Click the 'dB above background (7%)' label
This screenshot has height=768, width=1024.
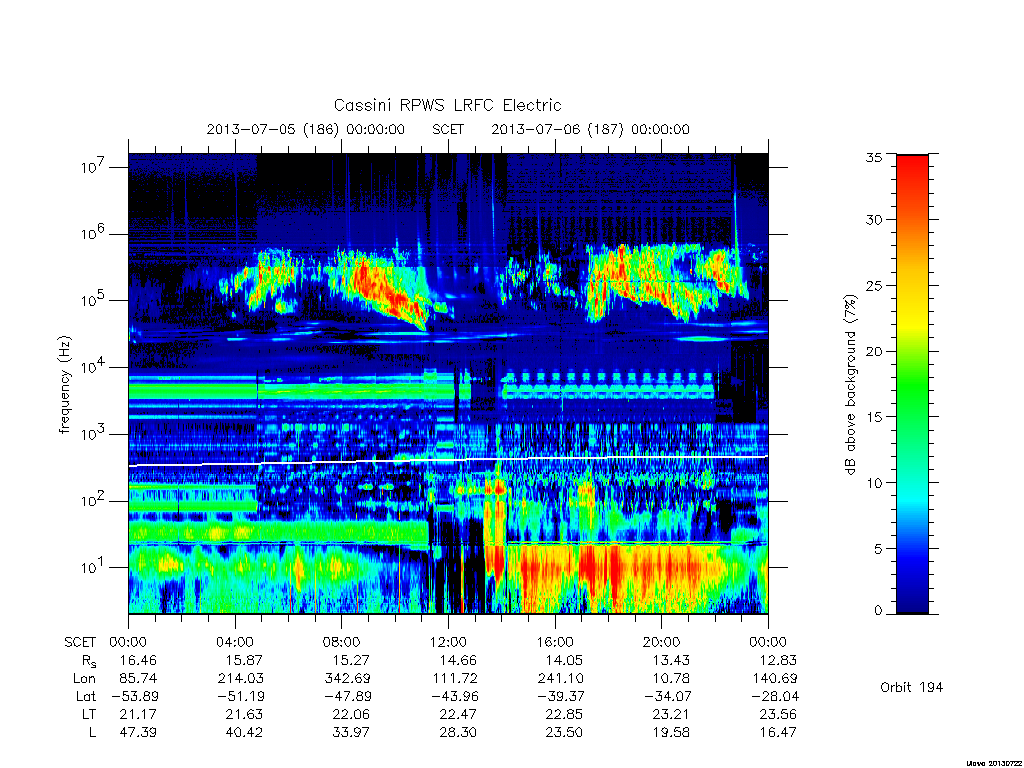[x=850, y=384]
